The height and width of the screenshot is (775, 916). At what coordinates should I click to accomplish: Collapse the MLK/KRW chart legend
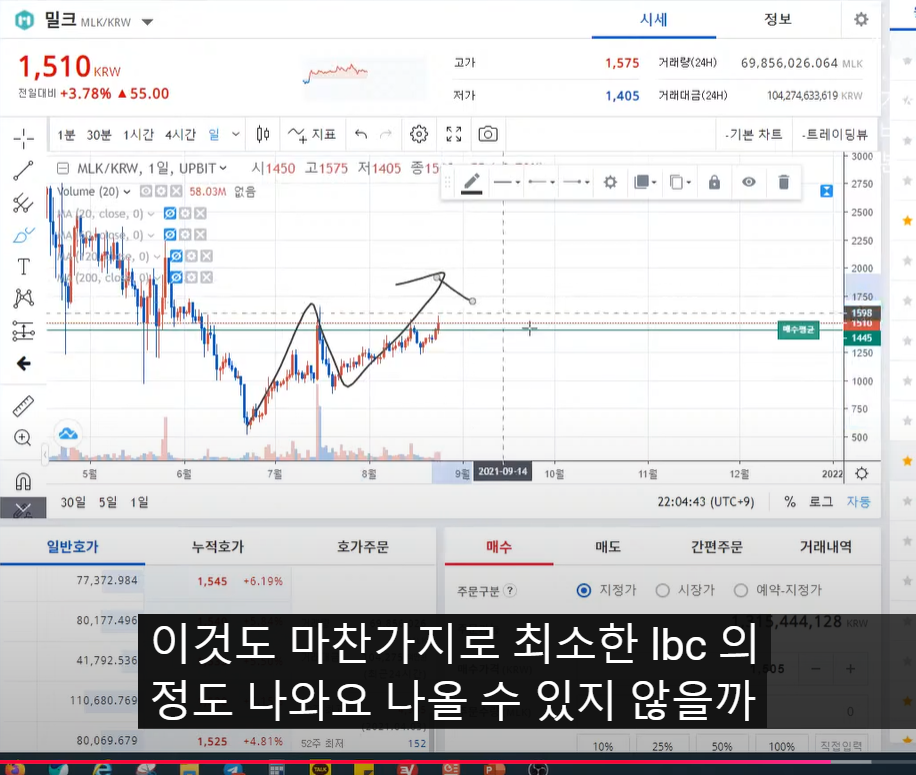[x=63, y=169]
